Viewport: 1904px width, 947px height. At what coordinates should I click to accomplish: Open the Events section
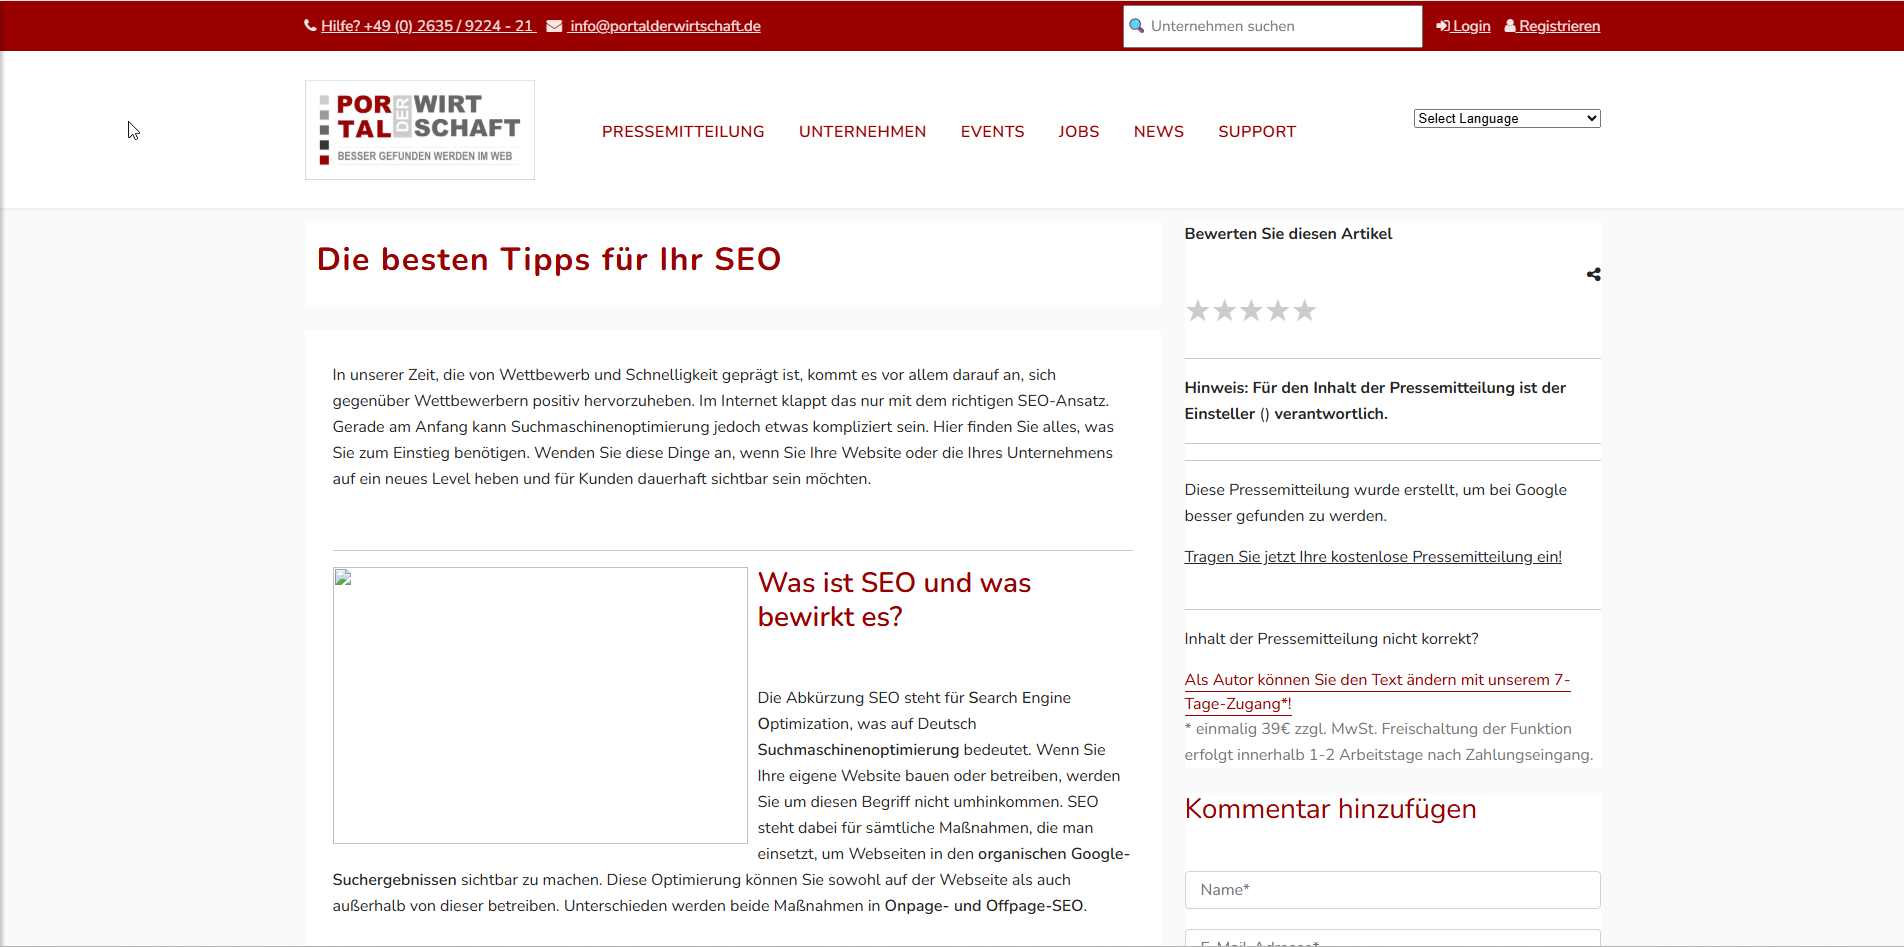coord(992,132)
